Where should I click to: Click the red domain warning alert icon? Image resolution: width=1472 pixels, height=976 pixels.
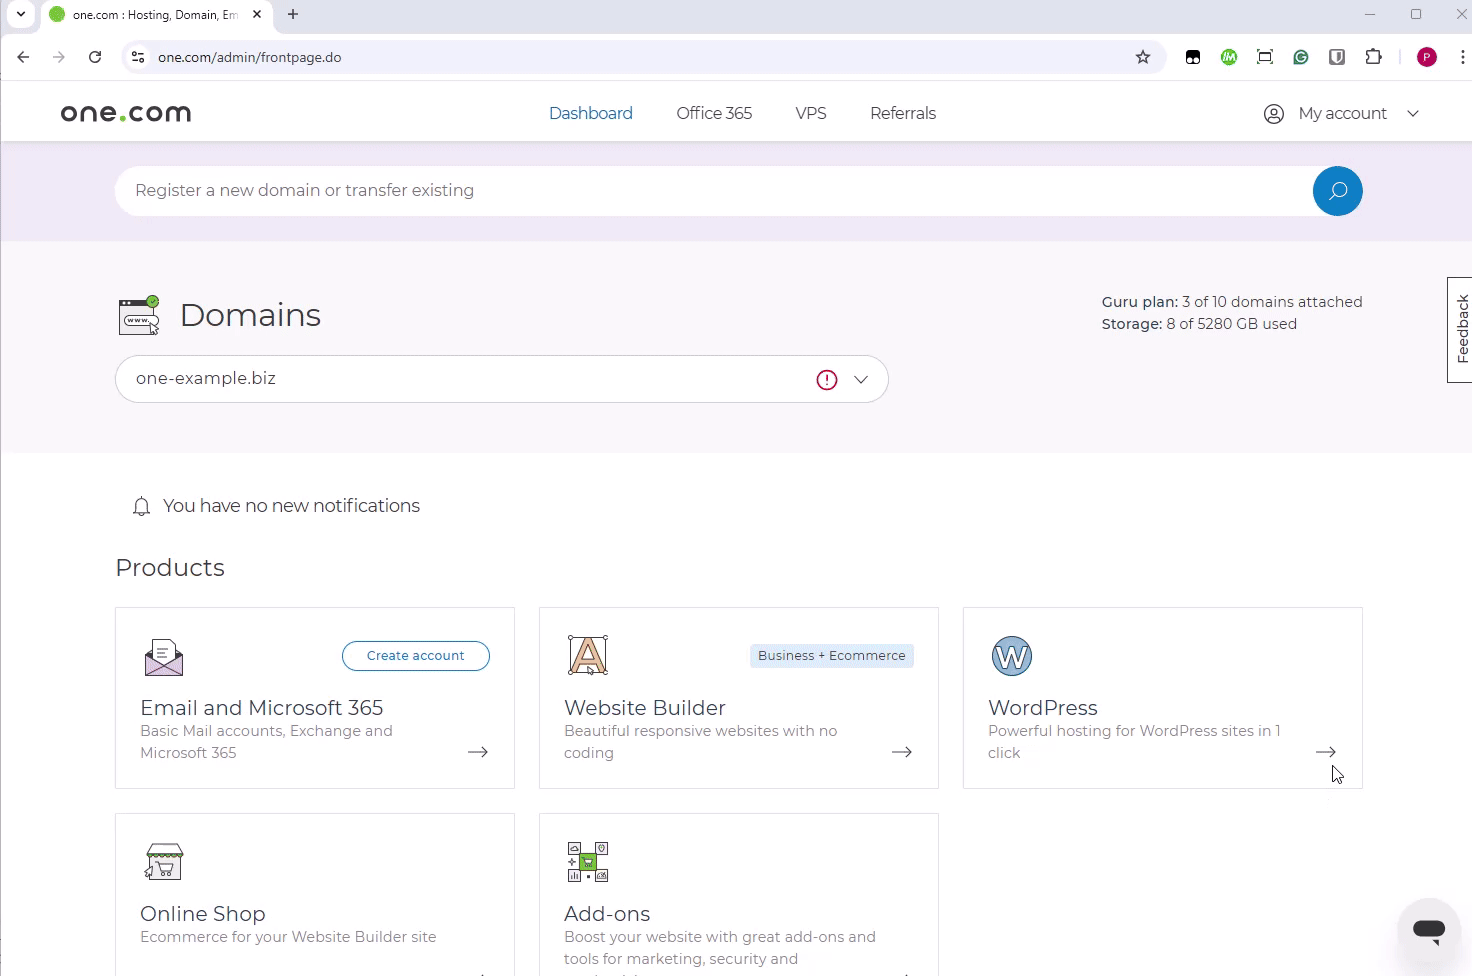(x=826, y=380)
